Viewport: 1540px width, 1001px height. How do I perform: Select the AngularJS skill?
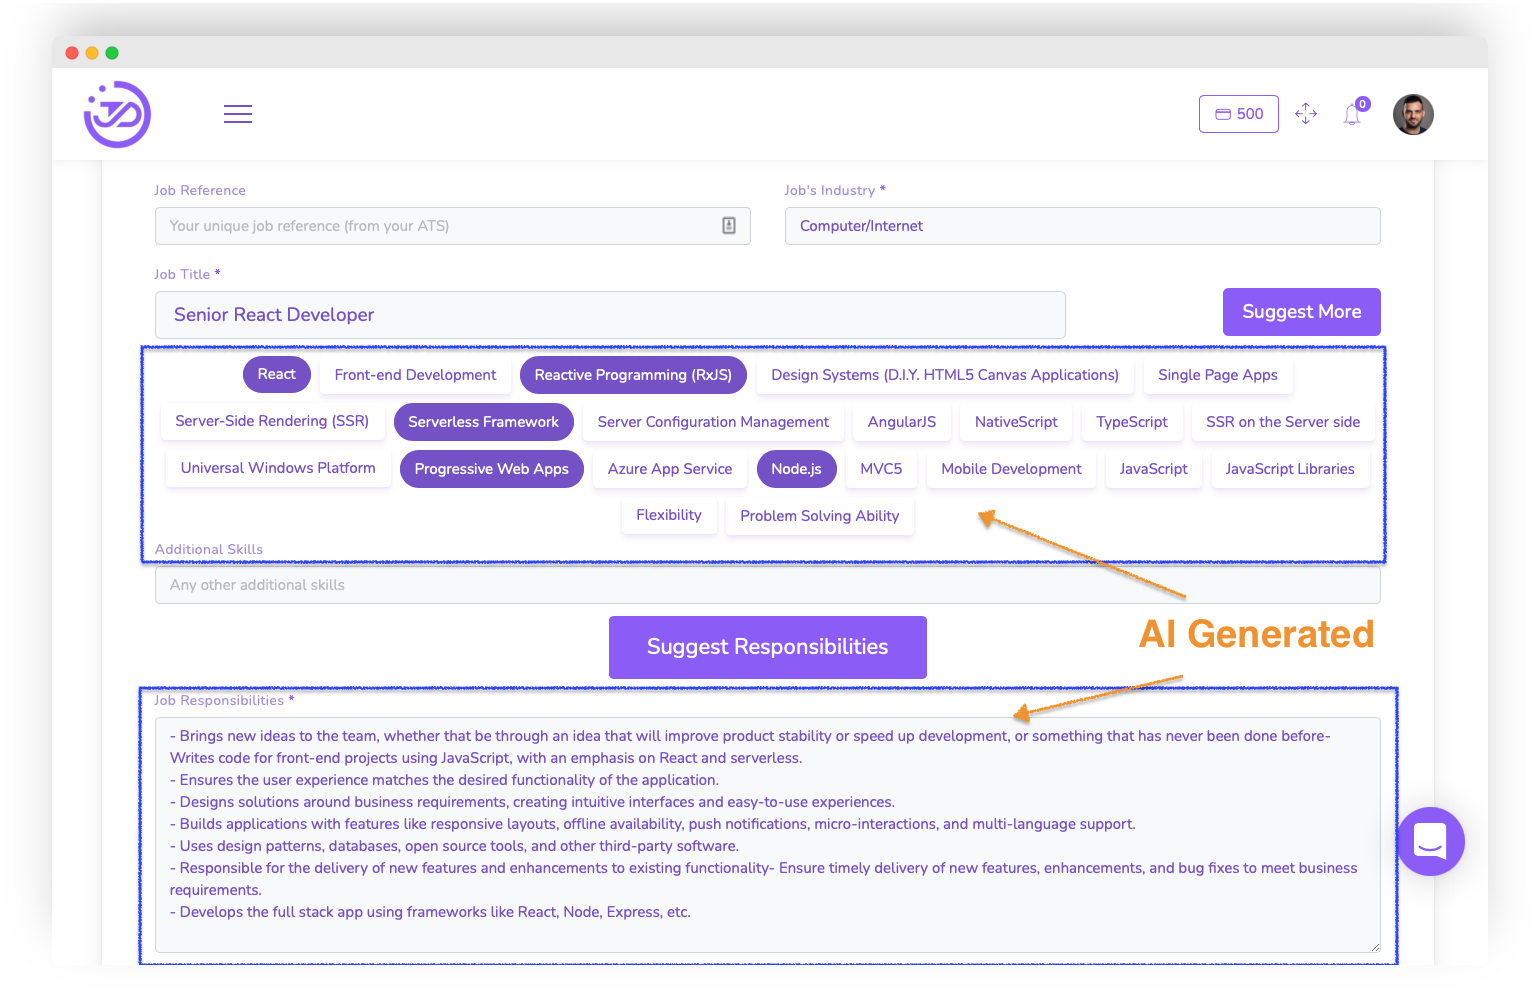click(x=901, y=421)
